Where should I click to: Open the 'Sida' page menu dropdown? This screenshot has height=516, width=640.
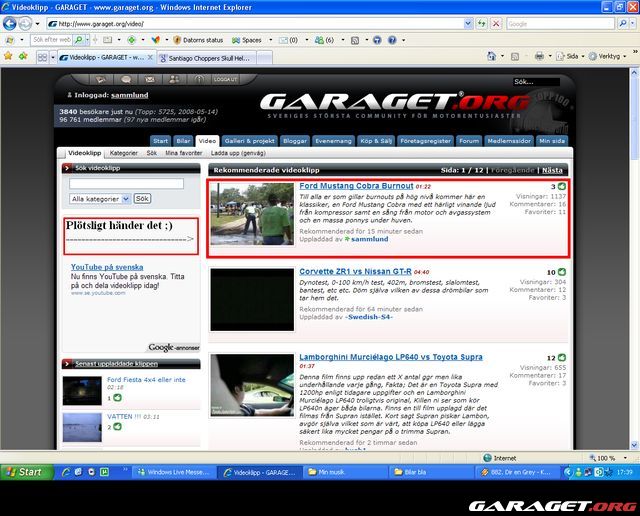click(x=570, y=56)
